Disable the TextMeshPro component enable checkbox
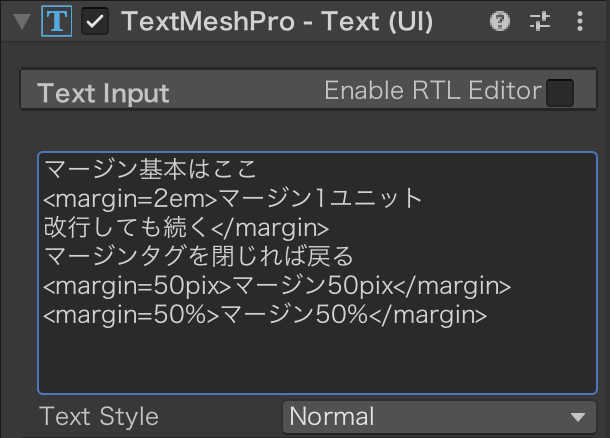 coord(95,21)
